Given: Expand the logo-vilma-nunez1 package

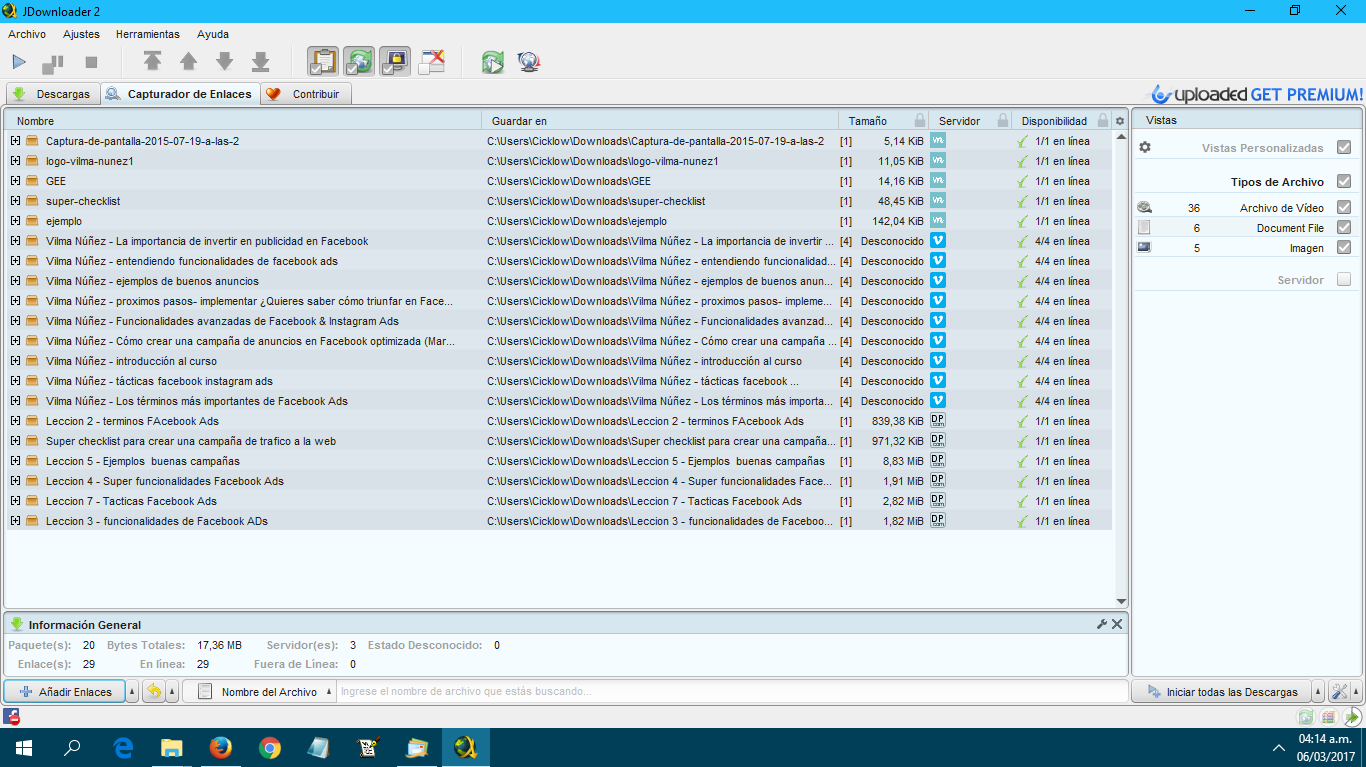Looking at the screenshot, I should (x=15, y=161).
